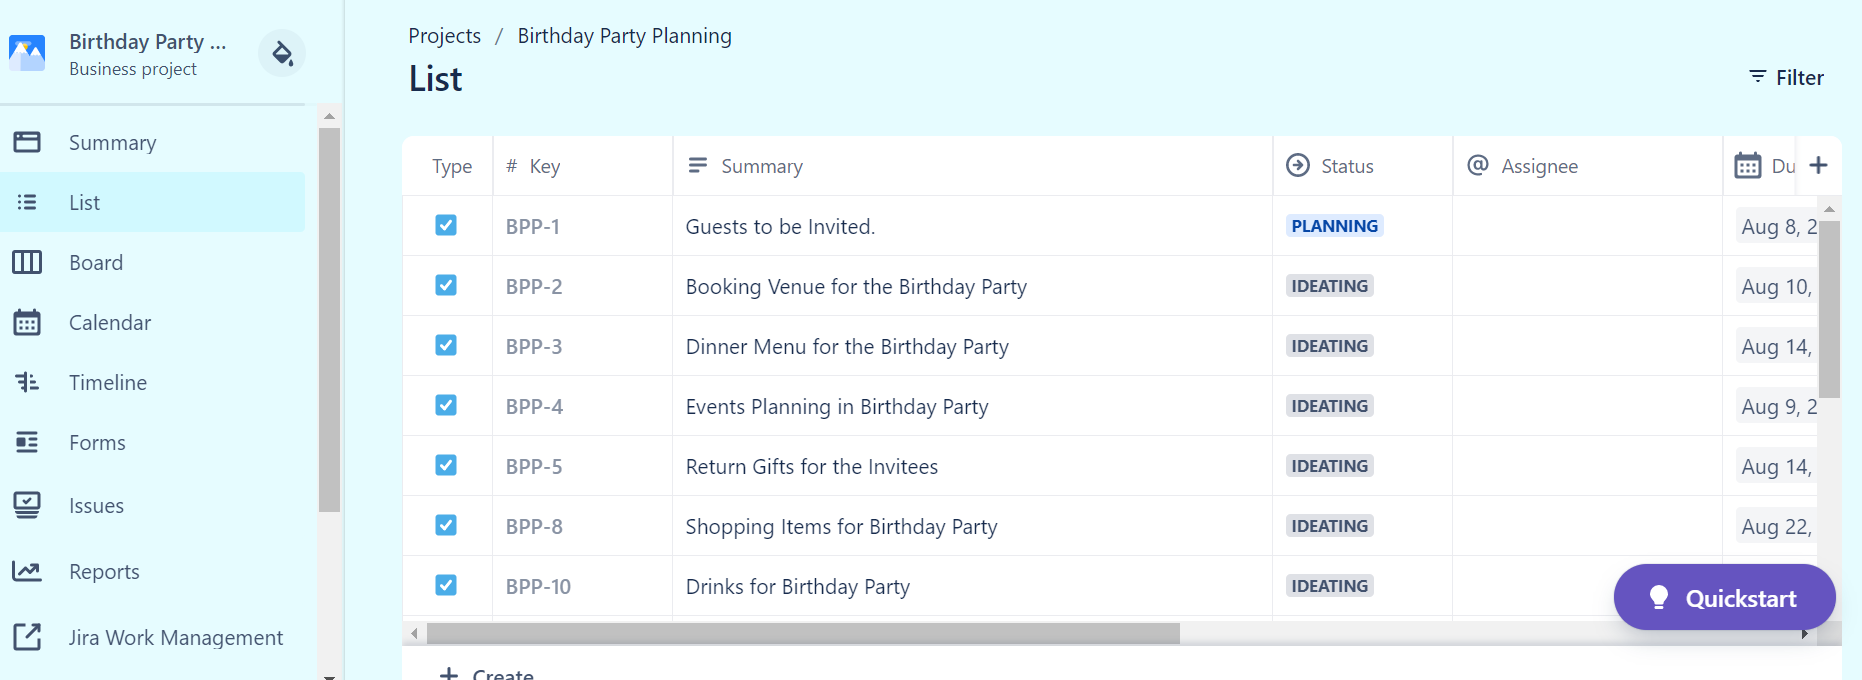The image size is (1862, 680).
Task: Click summary 'Return Gifts for the Invitees'
Action: [x=811, y=467]
